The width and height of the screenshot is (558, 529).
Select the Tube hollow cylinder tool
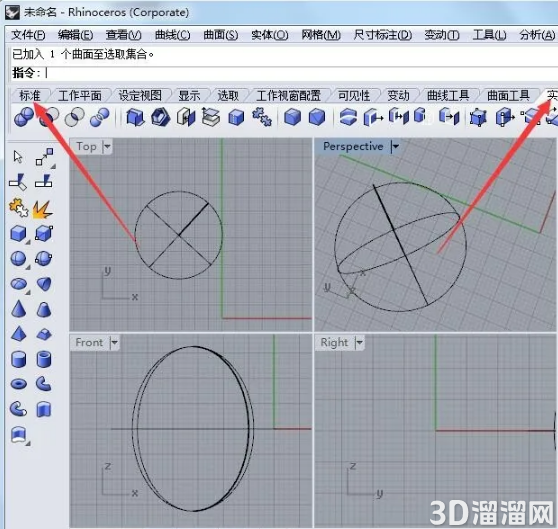[44, 359]
